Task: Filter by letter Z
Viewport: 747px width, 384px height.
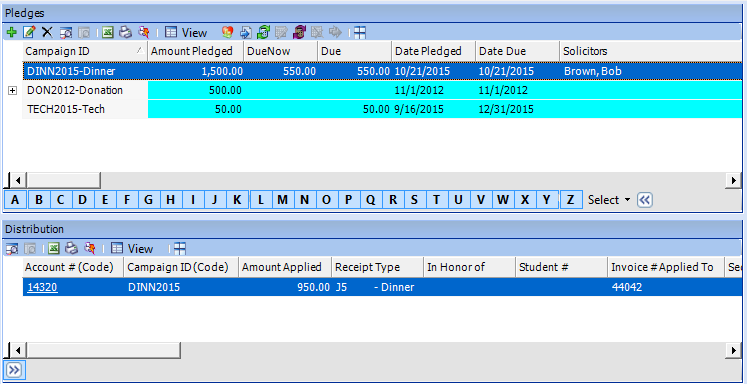Action: (x=571, y=200)
